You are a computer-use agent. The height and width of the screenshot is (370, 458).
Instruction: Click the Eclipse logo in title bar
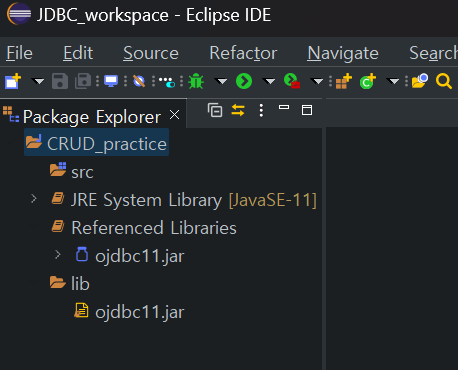pos(19,14)
